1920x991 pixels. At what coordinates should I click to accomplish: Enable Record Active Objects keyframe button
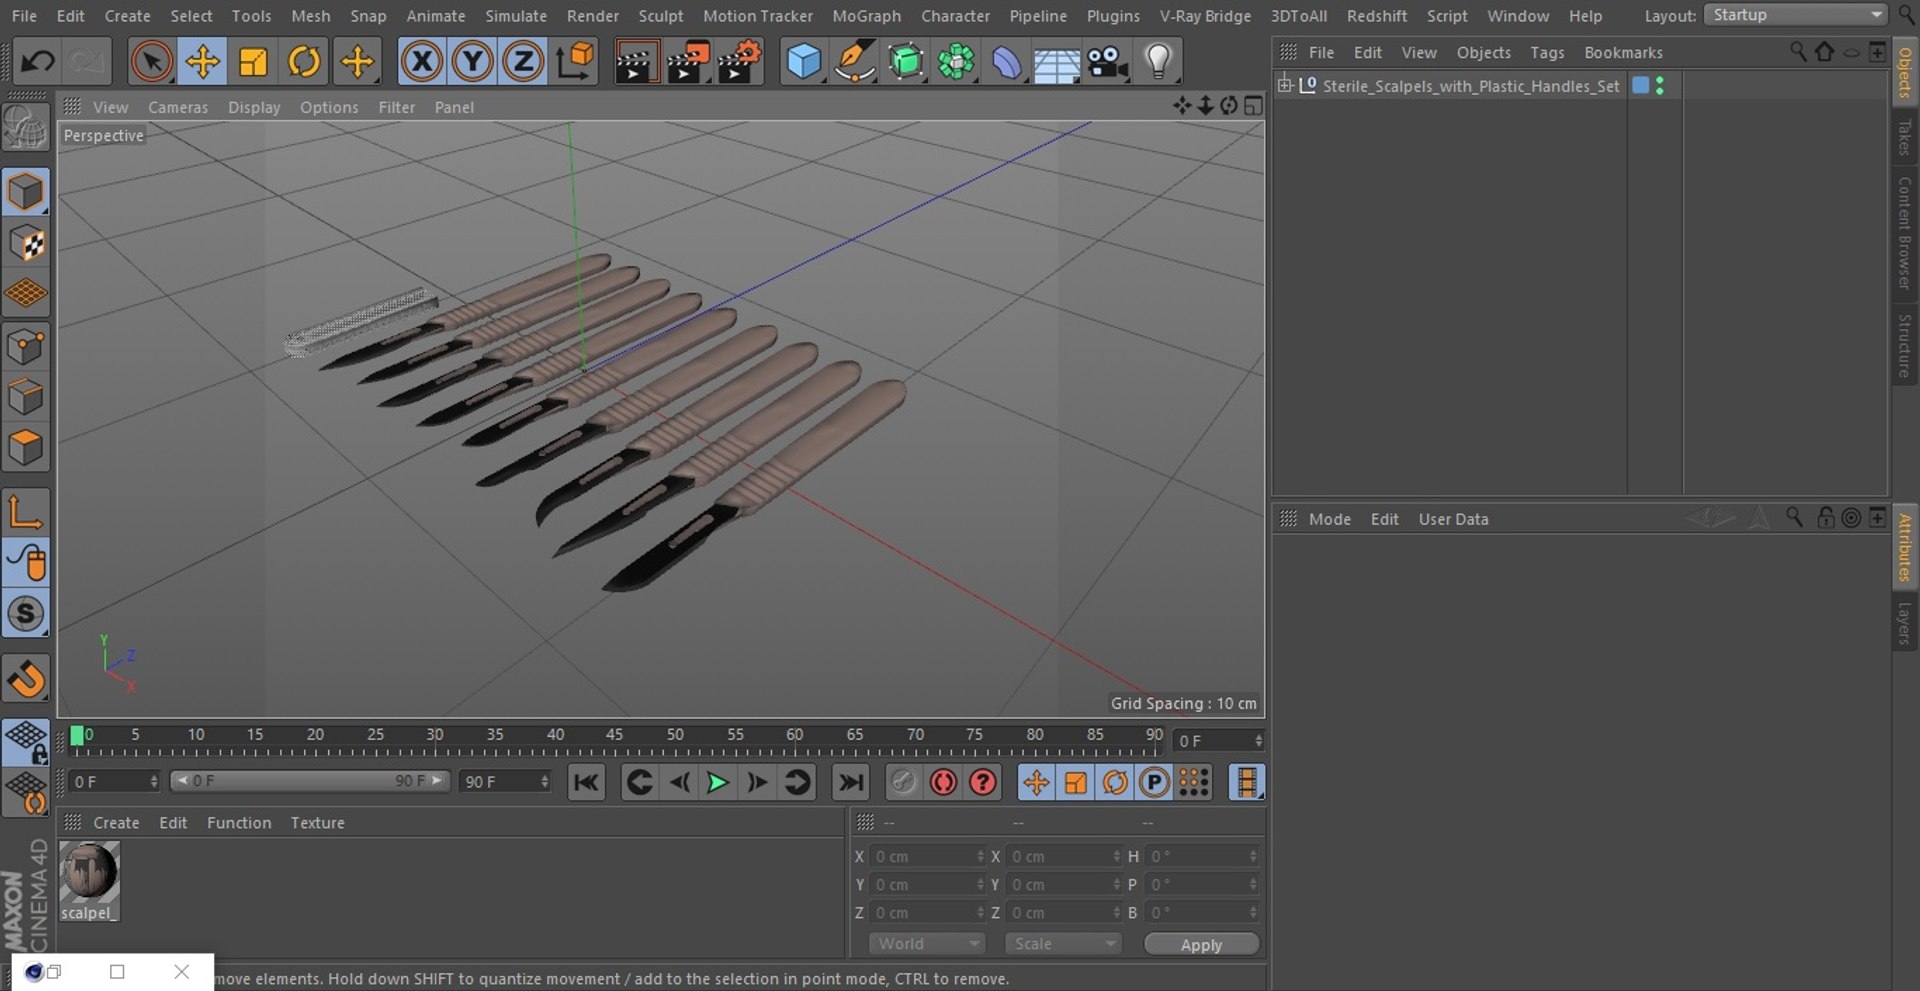point(943,782)
